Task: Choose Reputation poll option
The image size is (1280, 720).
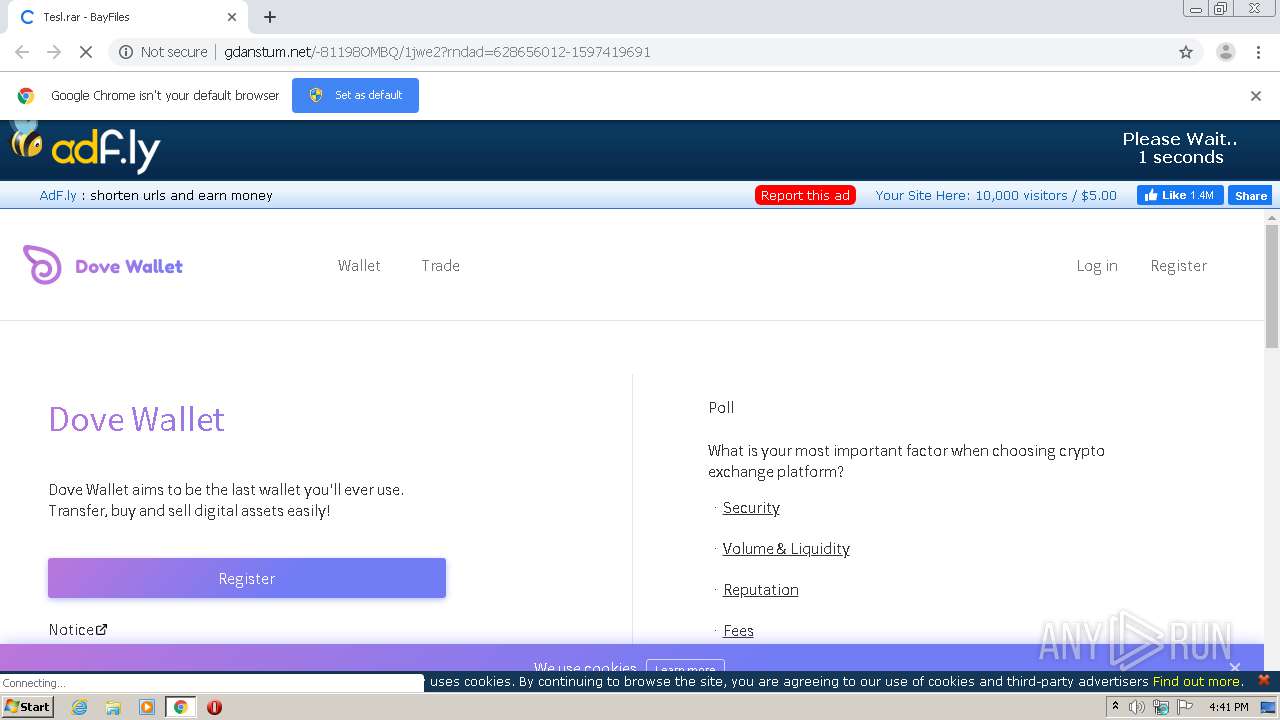Action: [760, 589]
